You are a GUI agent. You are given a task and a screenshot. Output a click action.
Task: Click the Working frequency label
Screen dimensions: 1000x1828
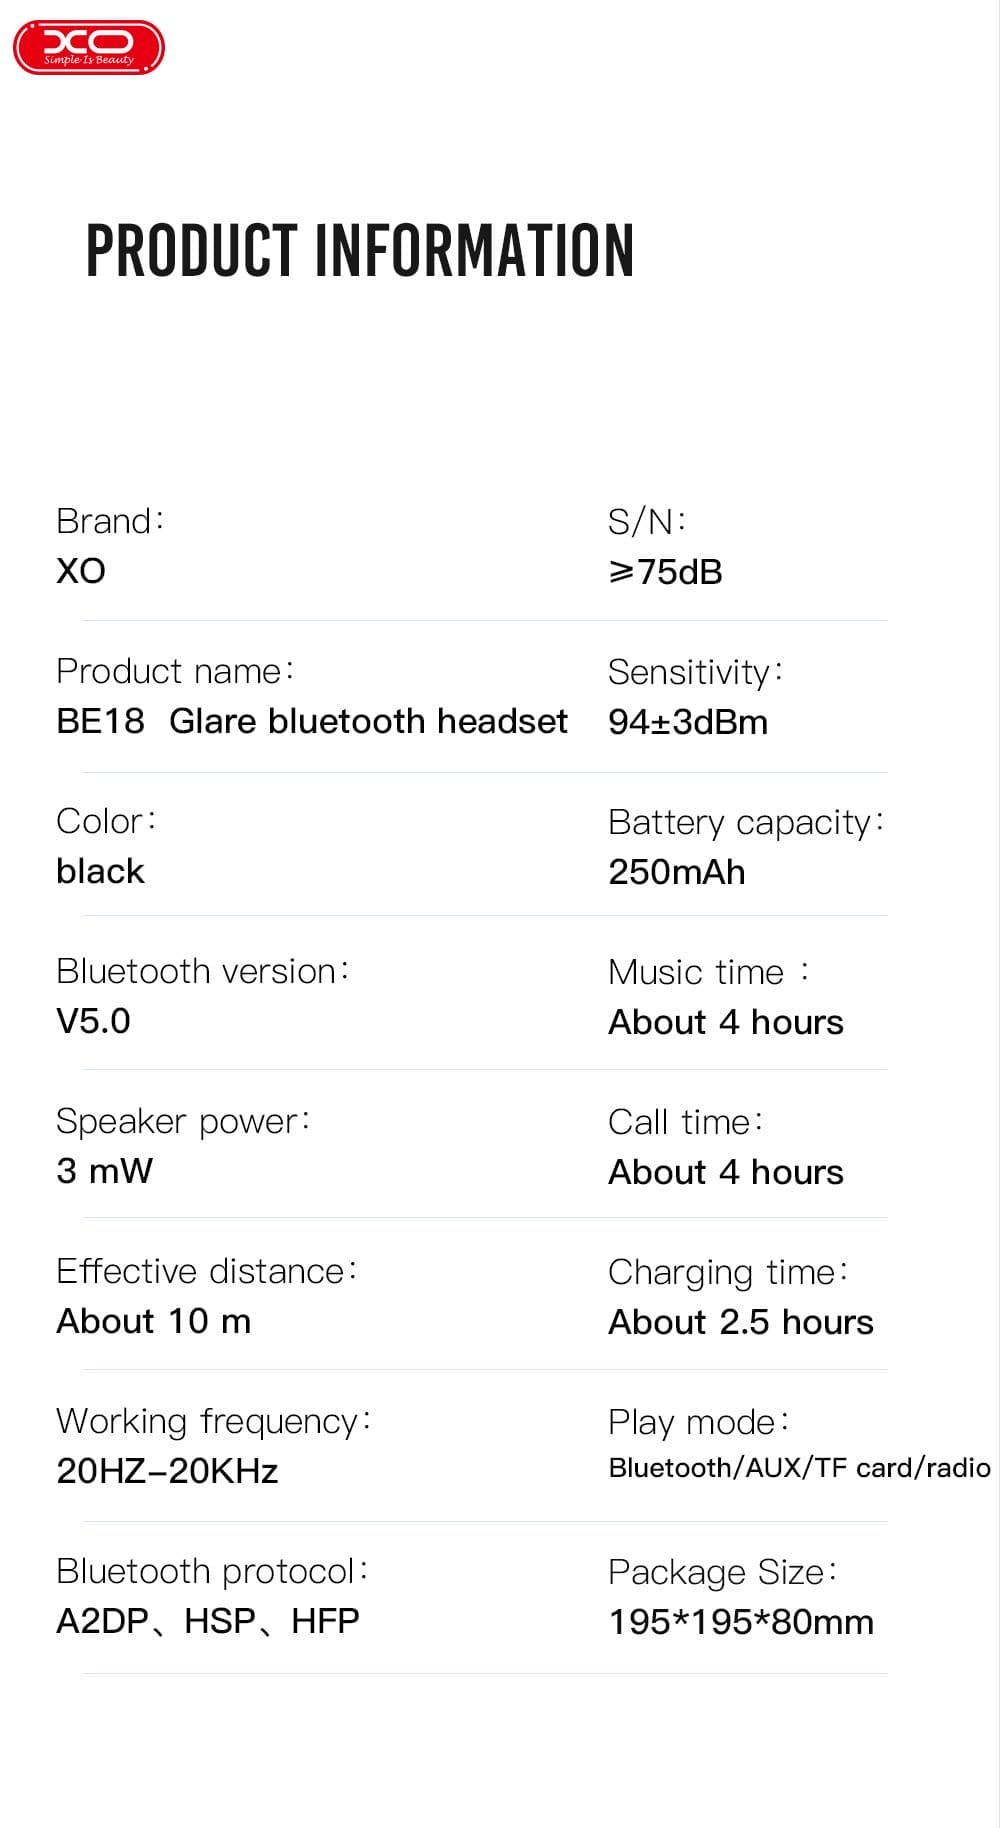click(213, 1421)
